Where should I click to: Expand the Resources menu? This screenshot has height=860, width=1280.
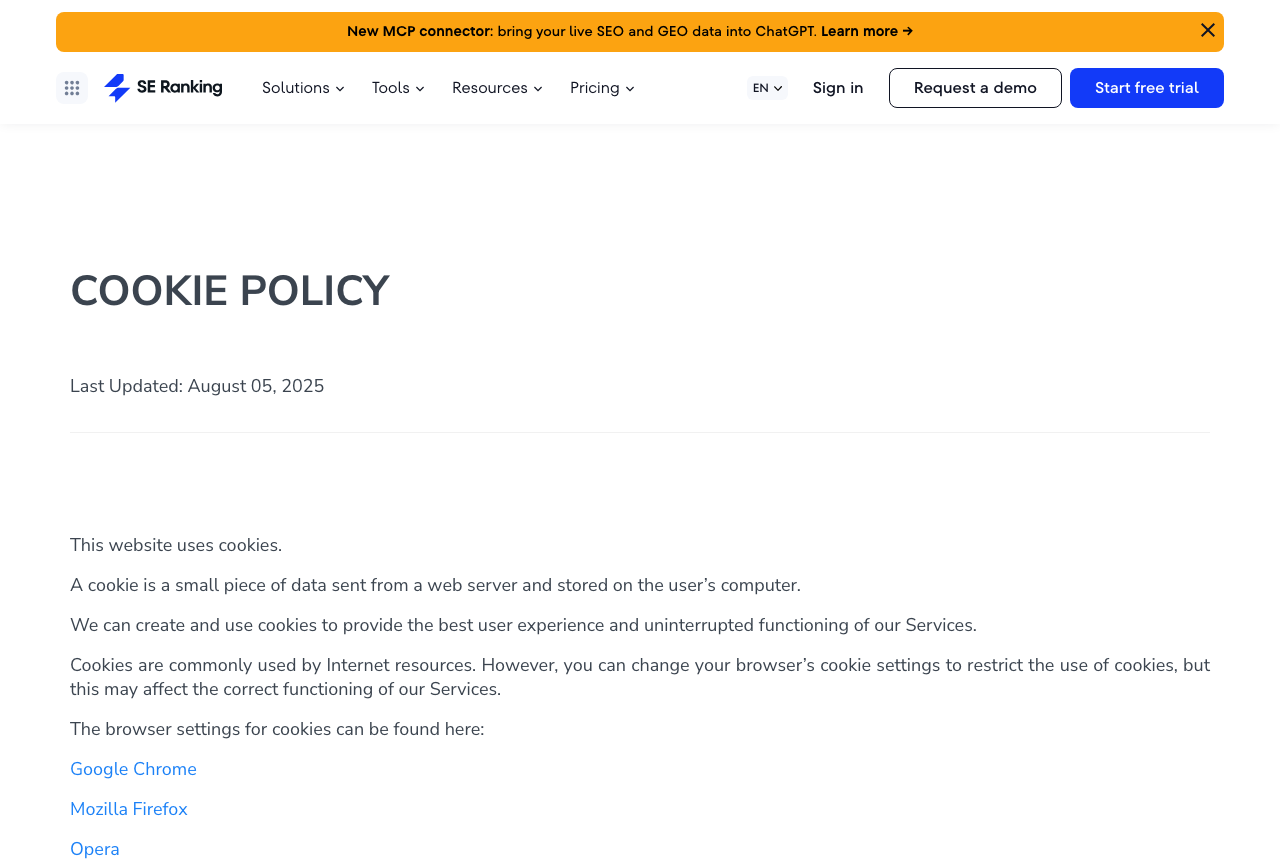pyautogui.click(x=497, y=88)
